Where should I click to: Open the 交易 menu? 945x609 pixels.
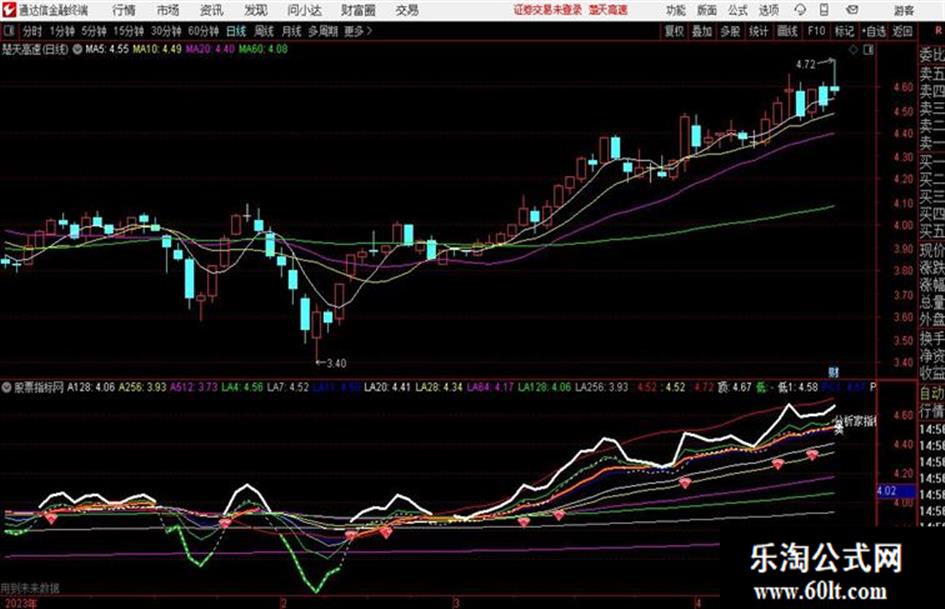click(407, 10)
